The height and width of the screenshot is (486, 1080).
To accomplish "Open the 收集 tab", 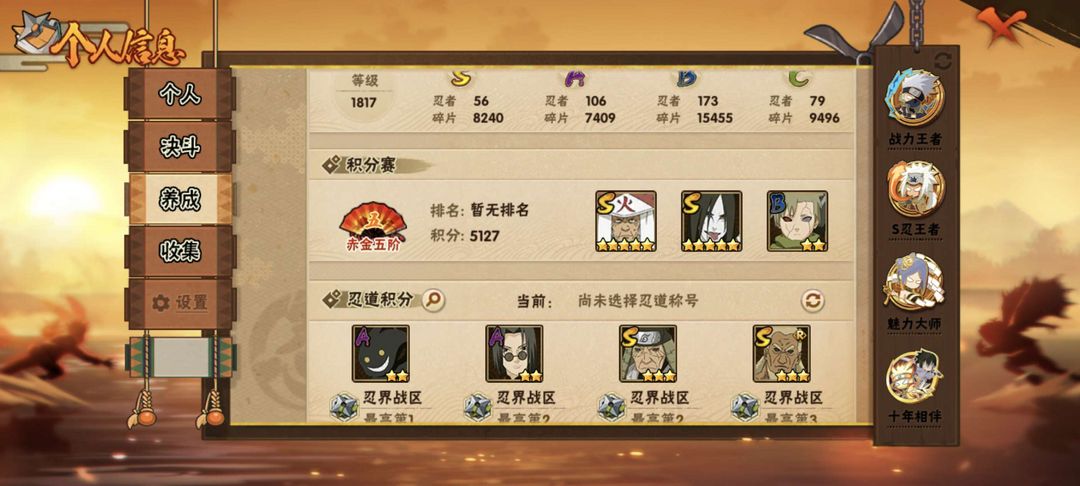I will tap(180, 251).
